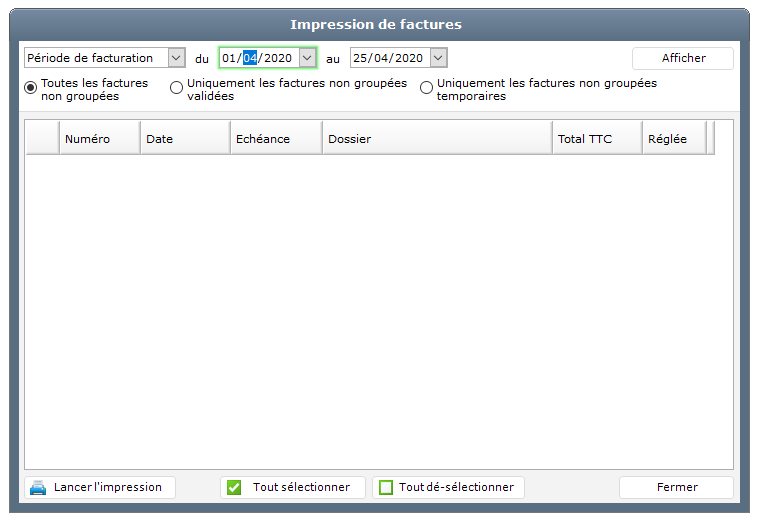This screenshot has height=525, width=762.
Task: Open the Période de facturation dropdown
Action: [177, 58]
